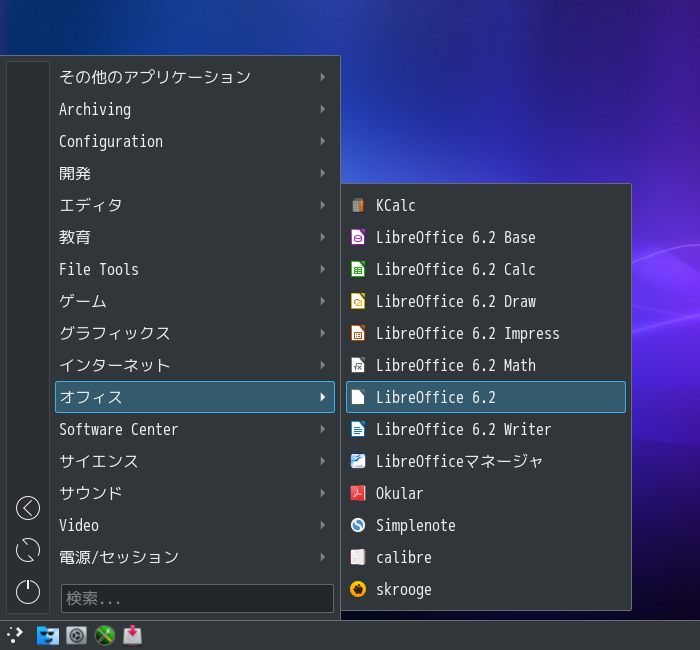This screenshot has width=700, height=650.
Task: Open the サイエンス menu category
Action: click(195, 461)
